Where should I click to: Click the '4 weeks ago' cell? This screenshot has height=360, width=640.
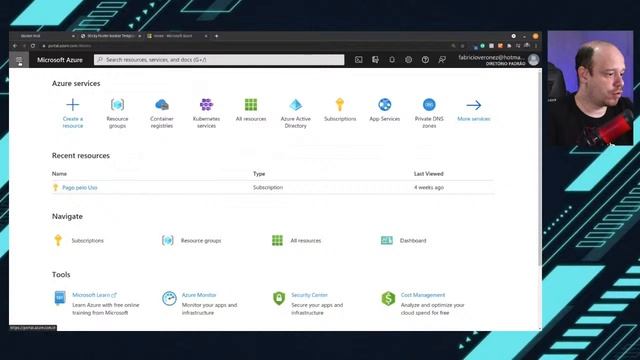429,188
